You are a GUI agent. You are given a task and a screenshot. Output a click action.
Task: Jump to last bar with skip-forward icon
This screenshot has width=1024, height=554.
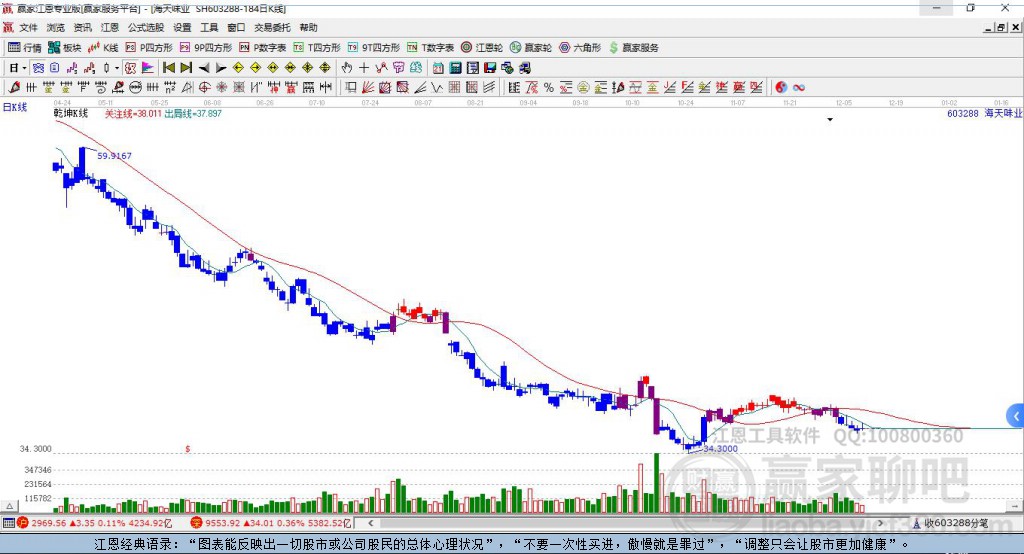(x=186, y=68)
